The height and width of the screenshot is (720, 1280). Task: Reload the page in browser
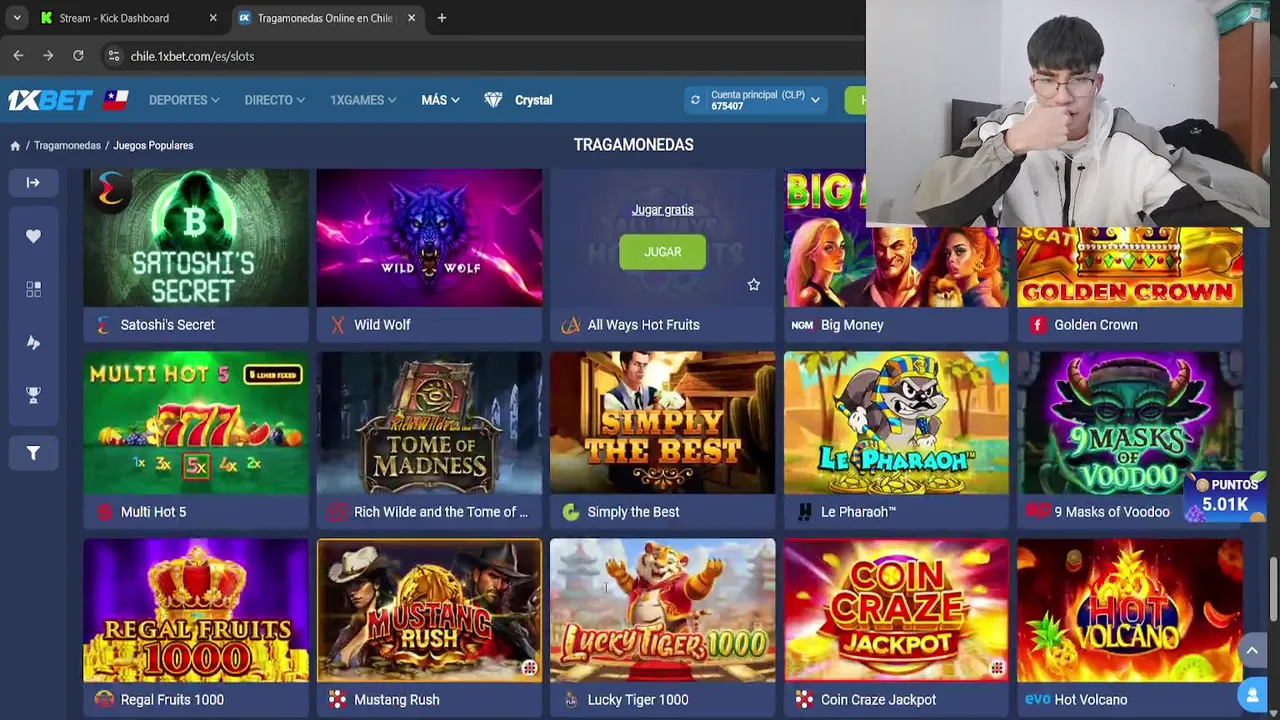pos(78,56)
